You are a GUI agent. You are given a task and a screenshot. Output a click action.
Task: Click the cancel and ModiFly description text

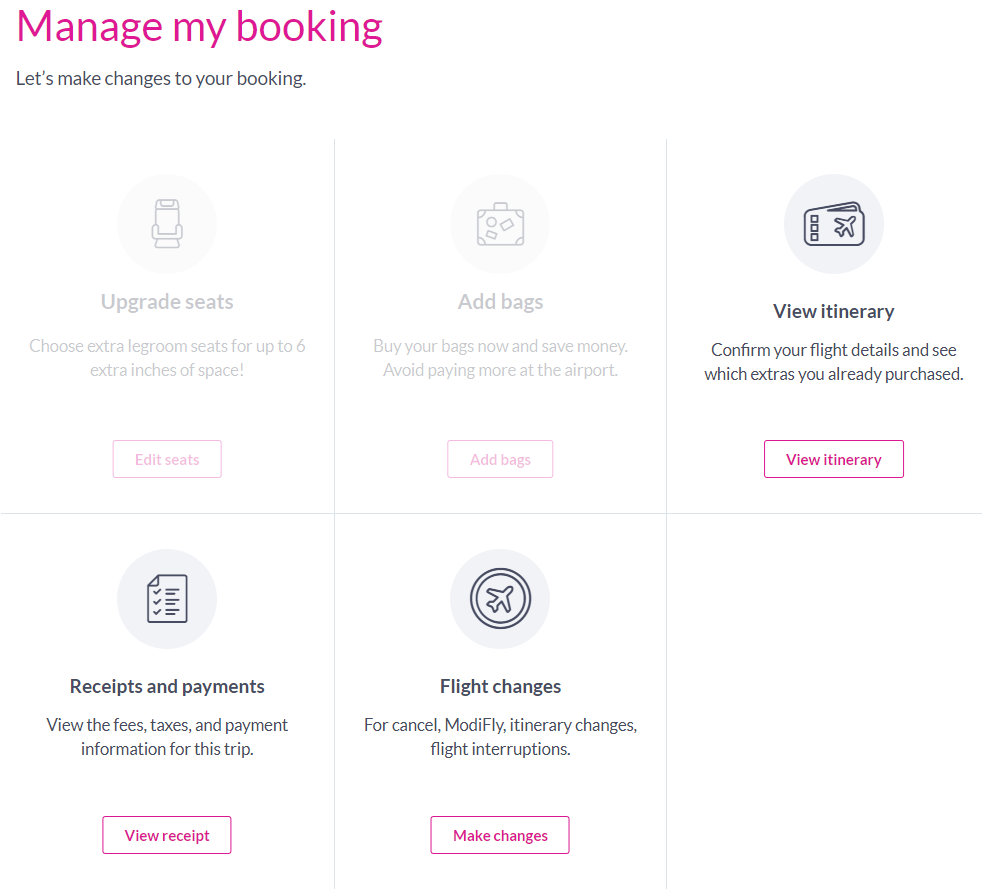click(x=500, y=736)
